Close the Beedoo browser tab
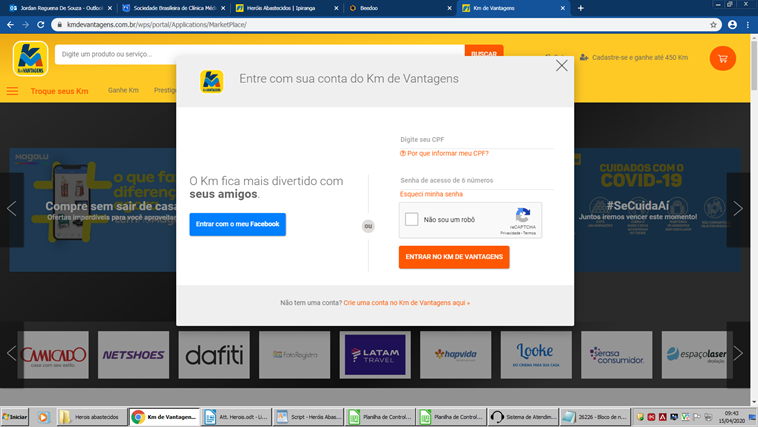The width and height of the screenshot is (758, 427). pyautogui.click(x=449, y=8)
